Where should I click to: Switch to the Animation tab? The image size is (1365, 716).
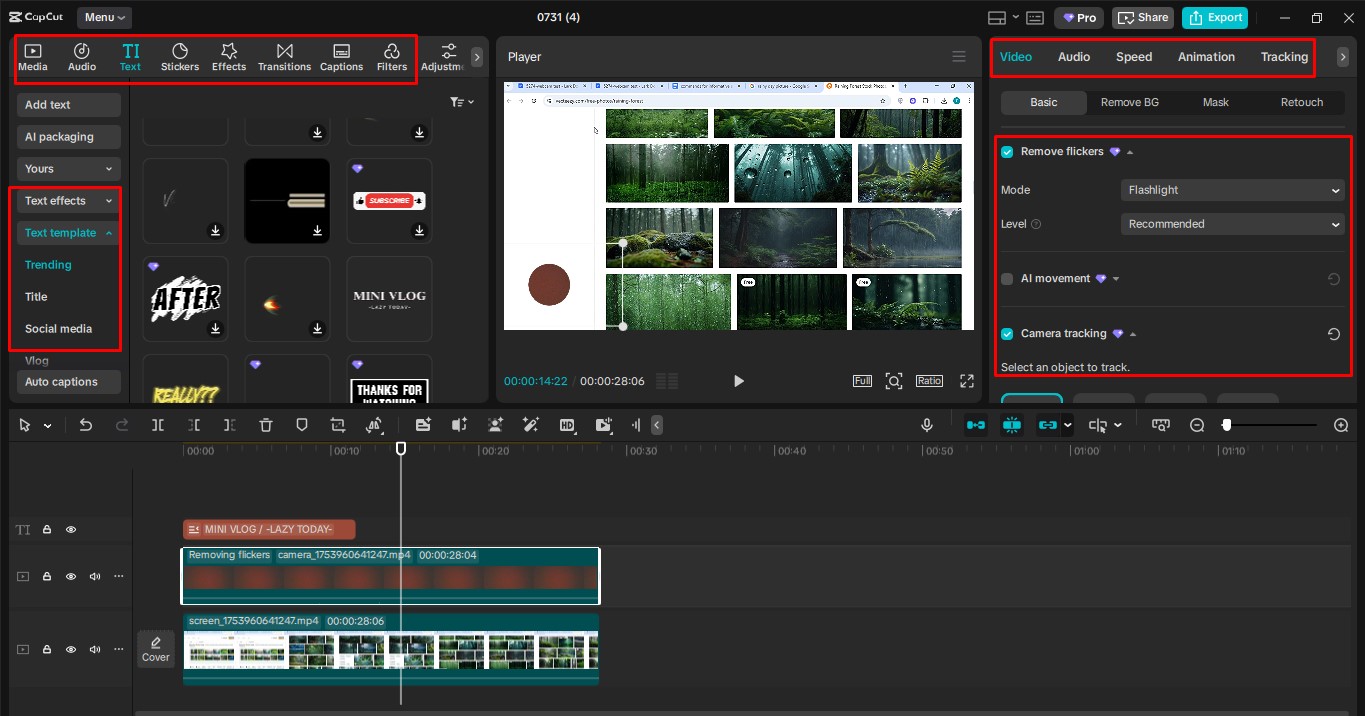click(1206, 57)
